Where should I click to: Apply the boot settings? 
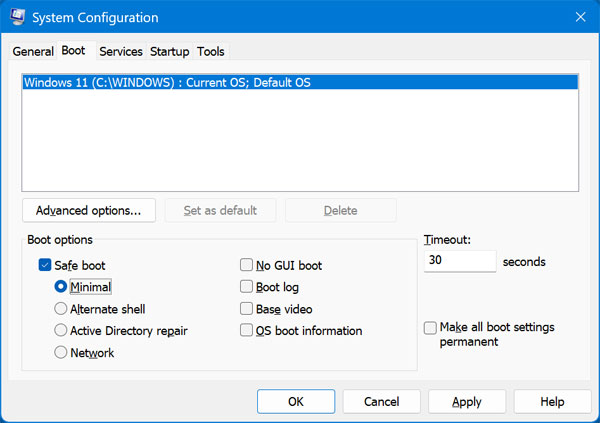click(467, 402)
